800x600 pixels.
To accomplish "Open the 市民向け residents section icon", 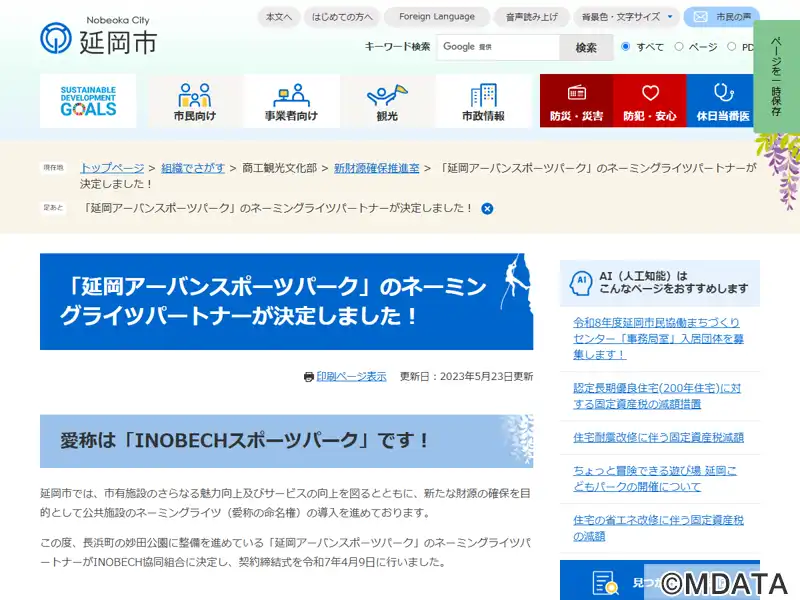I will (x=194, y=101).
